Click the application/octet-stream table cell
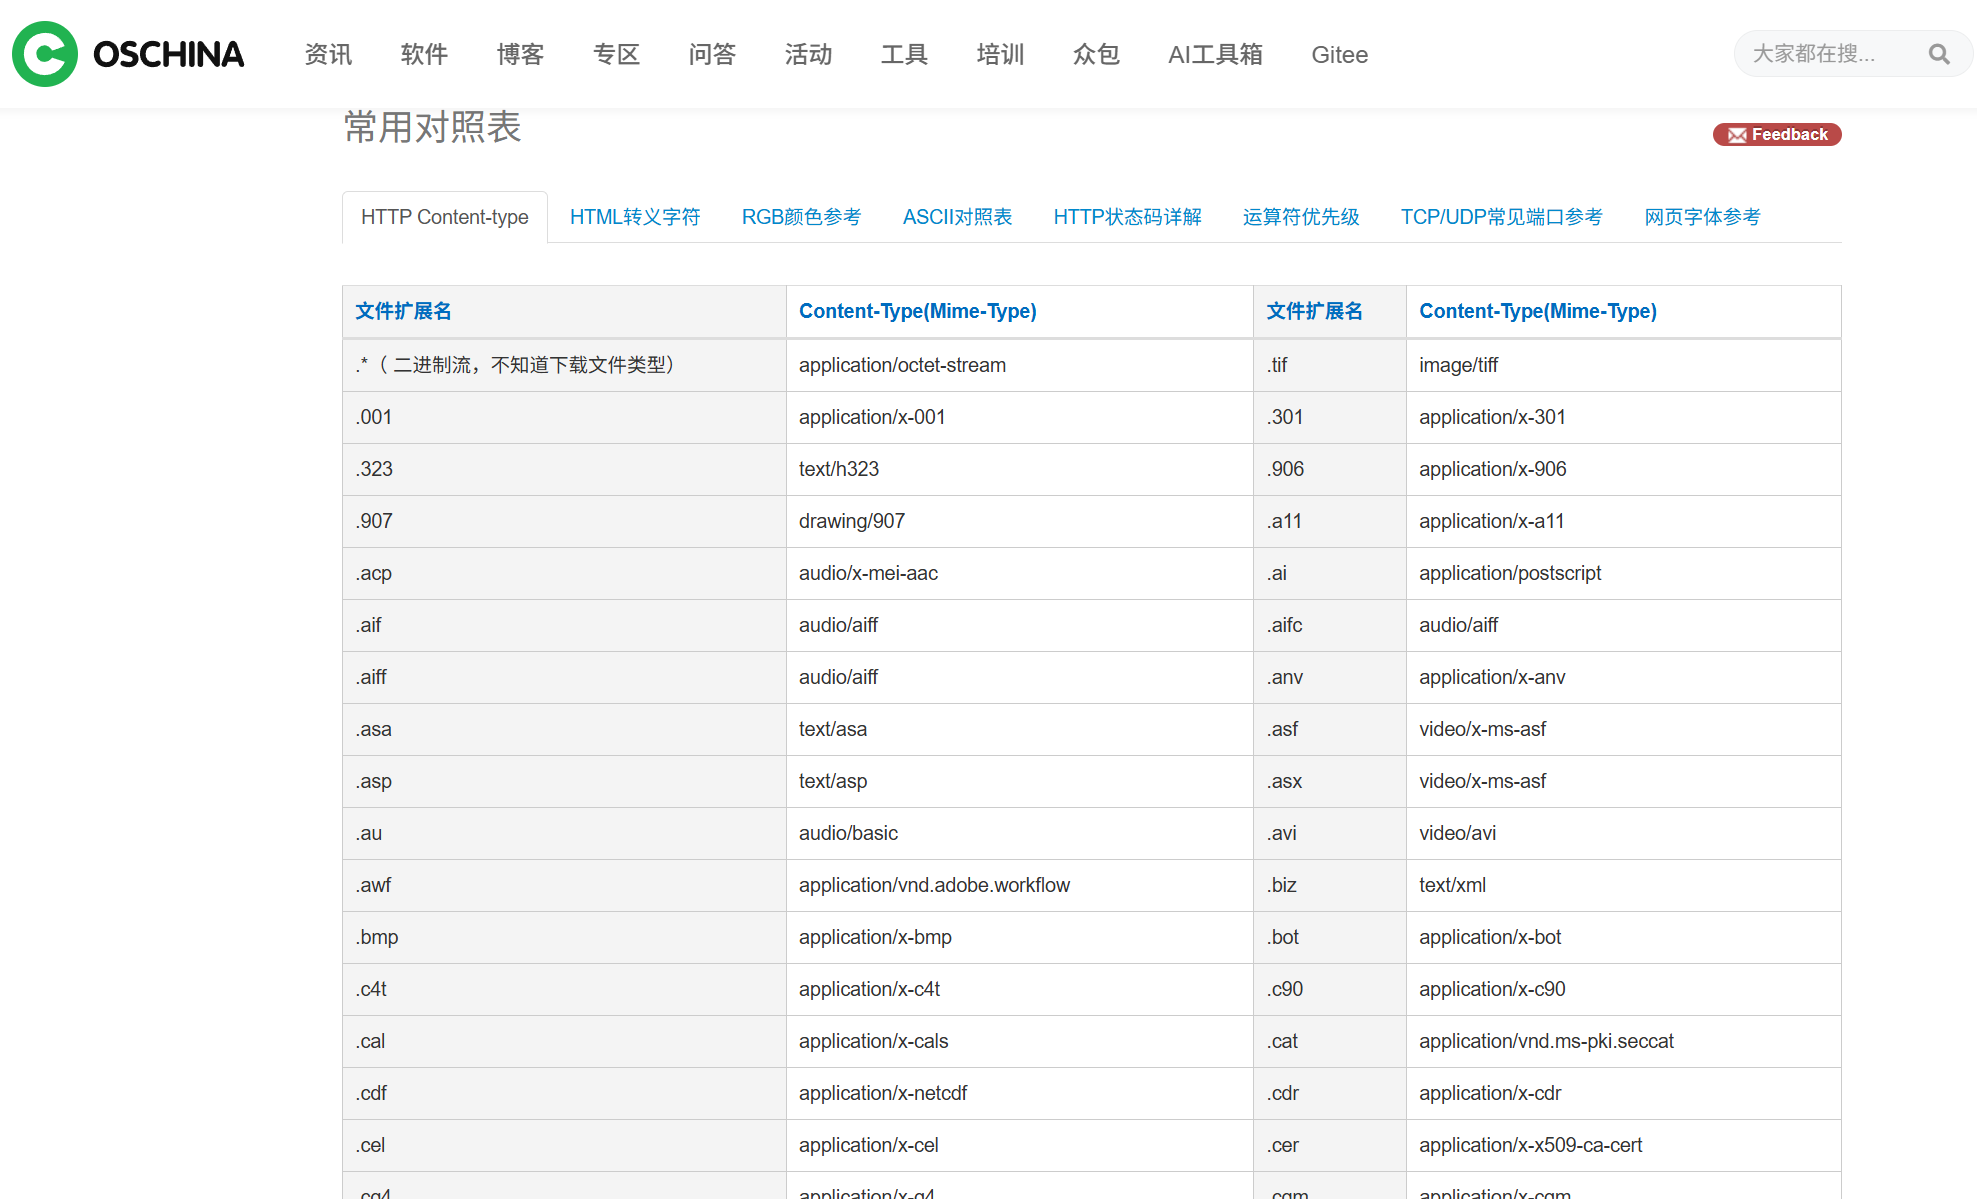This screenshot has width=1977, height=1199. [x=902, y=365]
